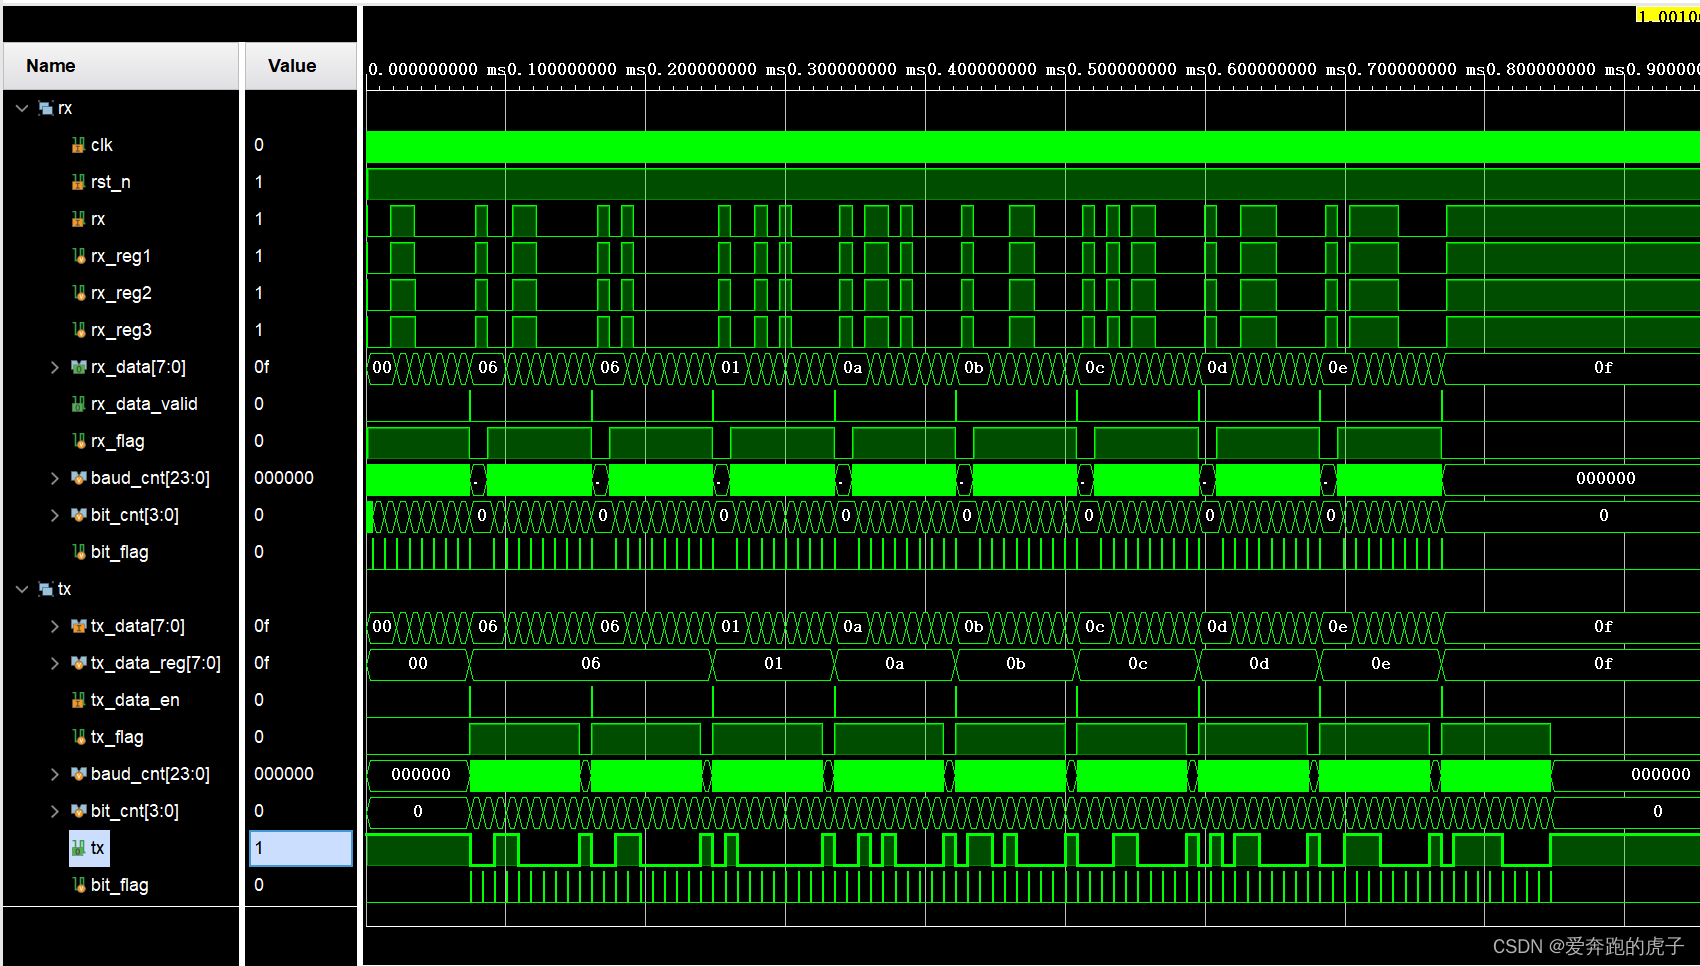Click rx group's bit_cnt bus icon
Image resolution: width=1700 pixels, height=966 pixels.
pos(78,515)
